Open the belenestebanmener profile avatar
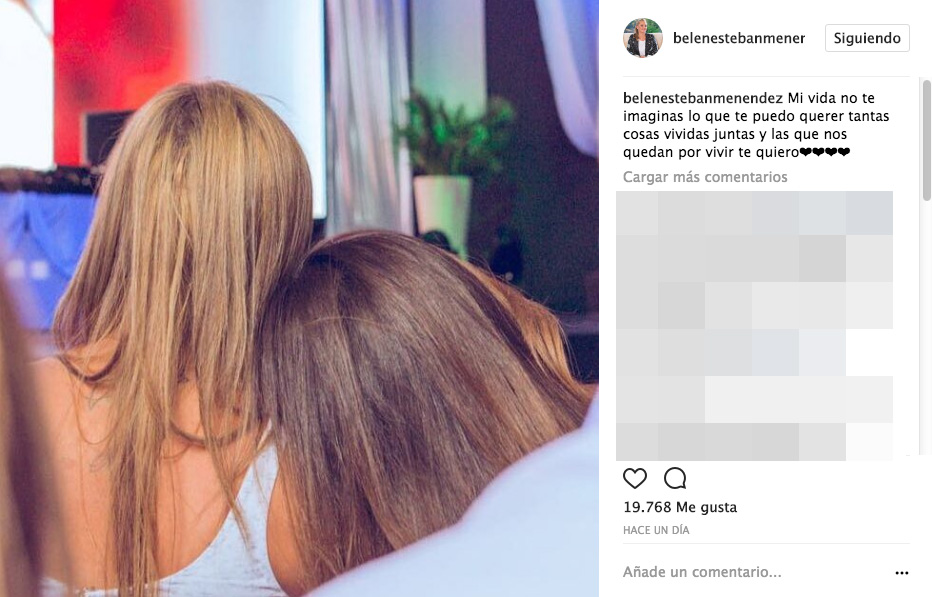The width and height of the screenshot is (932, 597). (x=643, y=38)
